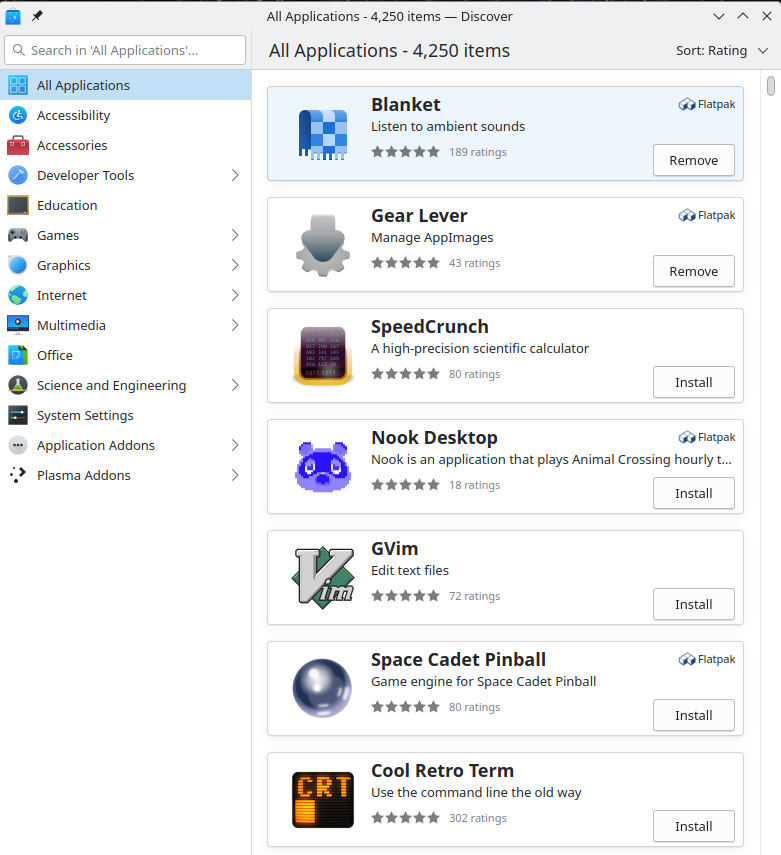This screenshot has height=855, width=781.
Task: Open the Accessibility category
Action: [125, 115]
